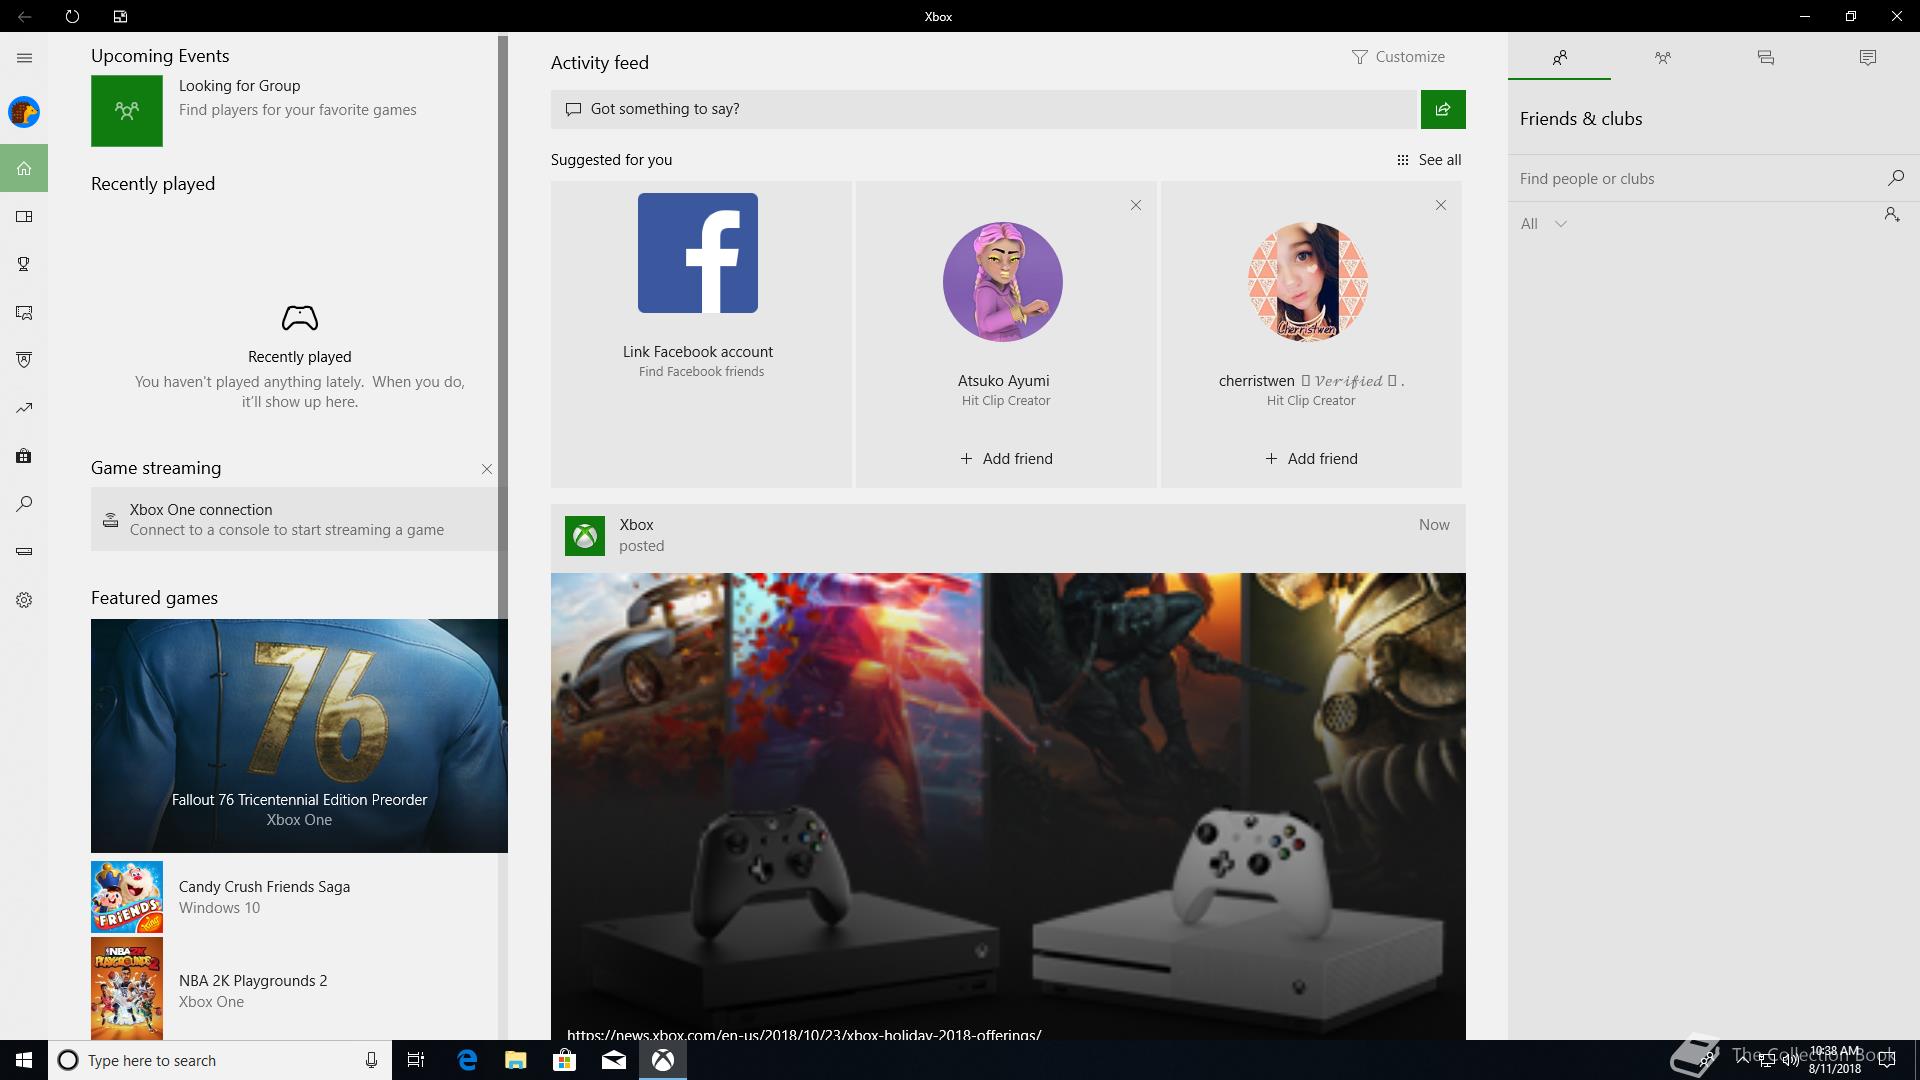Click the compact view icon in title bar
This screenshot has height=1080, width=1920.
tap(120, 16)
